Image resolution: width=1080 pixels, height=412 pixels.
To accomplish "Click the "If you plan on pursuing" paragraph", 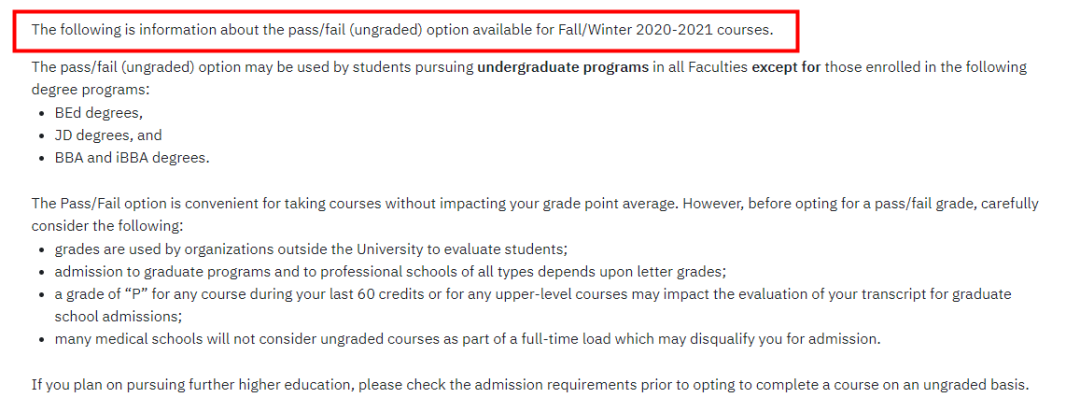I will [x=530, y=384].
